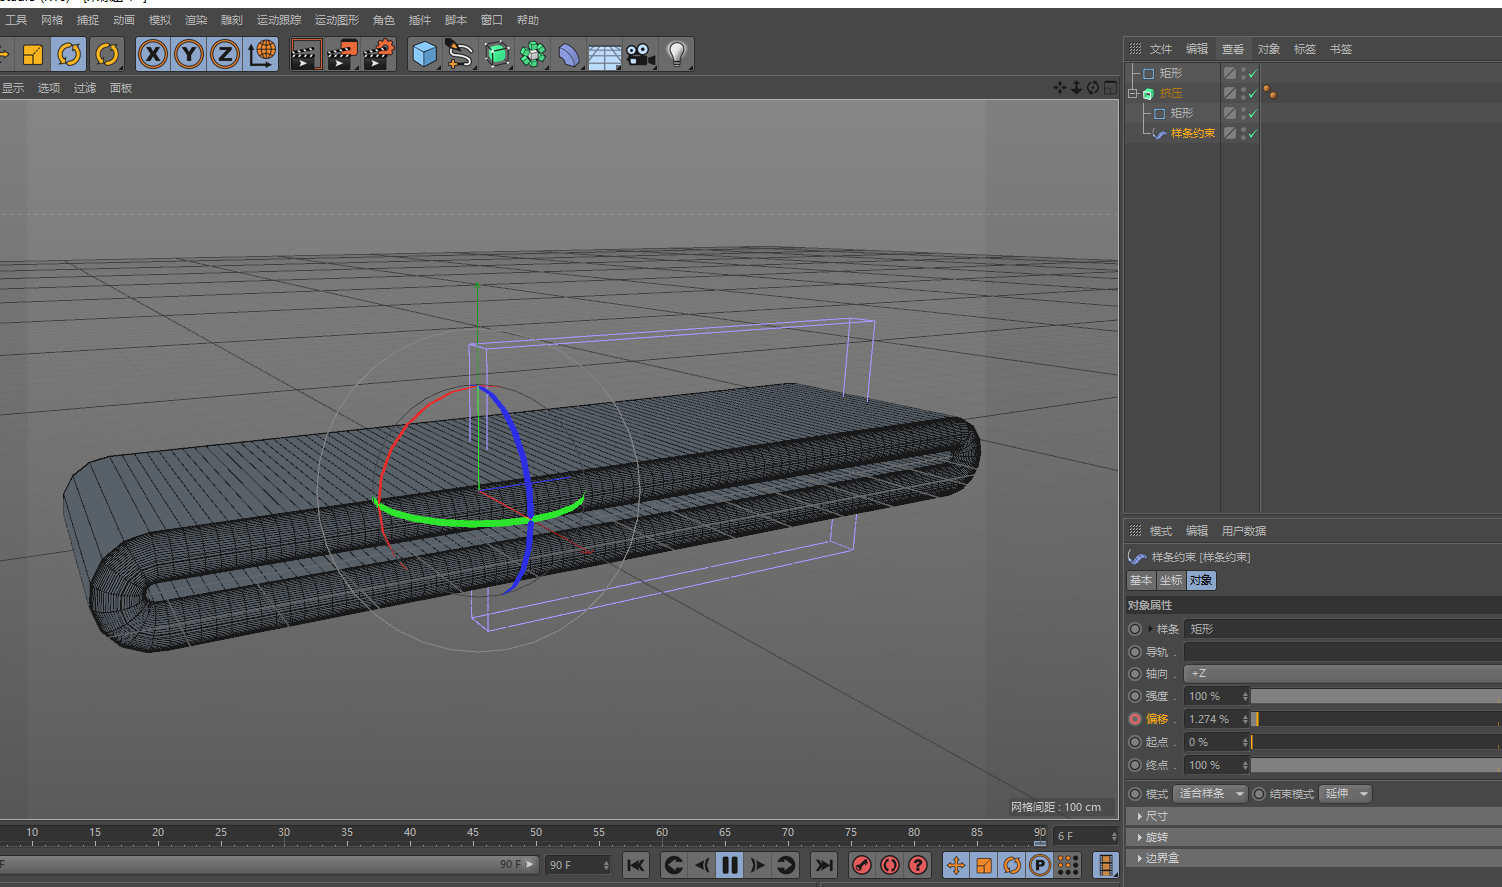The width and height of the screenshot is (1502, 887).
Task: Click the viewport zoom navigation icon
Action: tap(1077, 88)
